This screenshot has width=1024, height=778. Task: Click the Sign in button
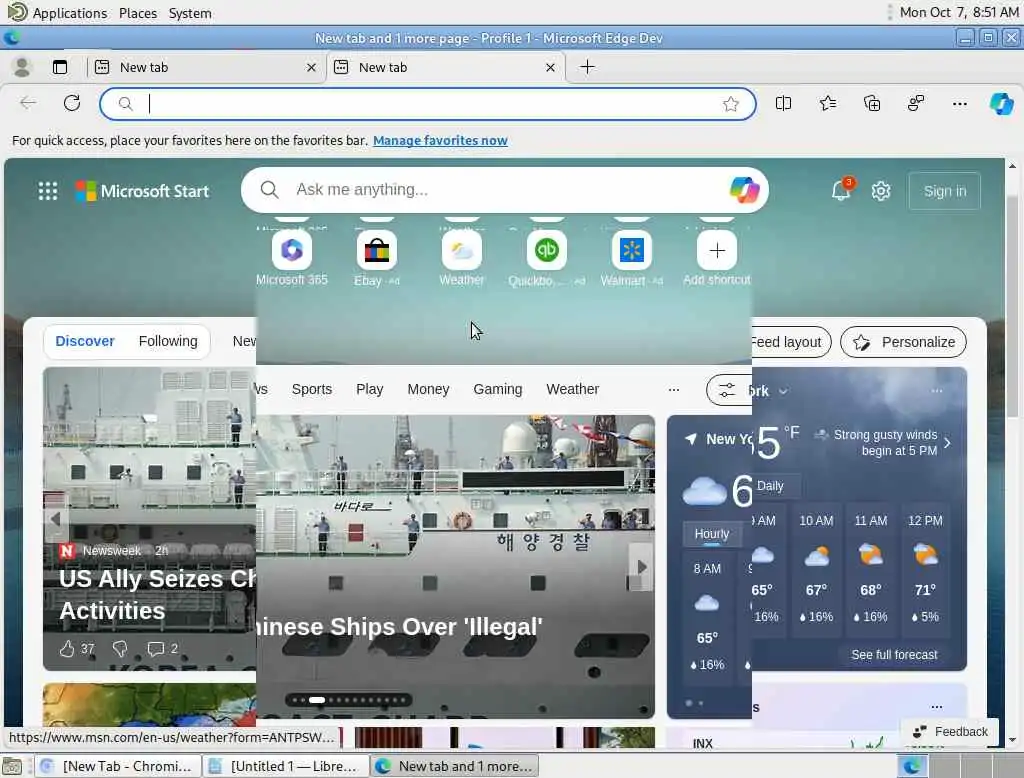click(944, 191)
